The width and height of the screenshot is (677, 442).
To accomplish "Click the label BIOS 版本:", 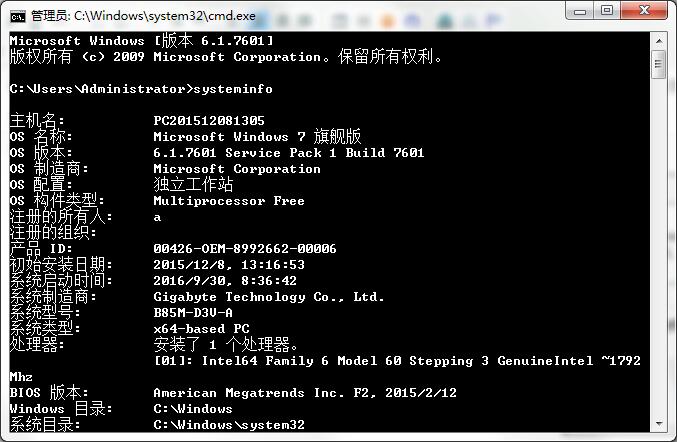I will click(x=49, y=392).
